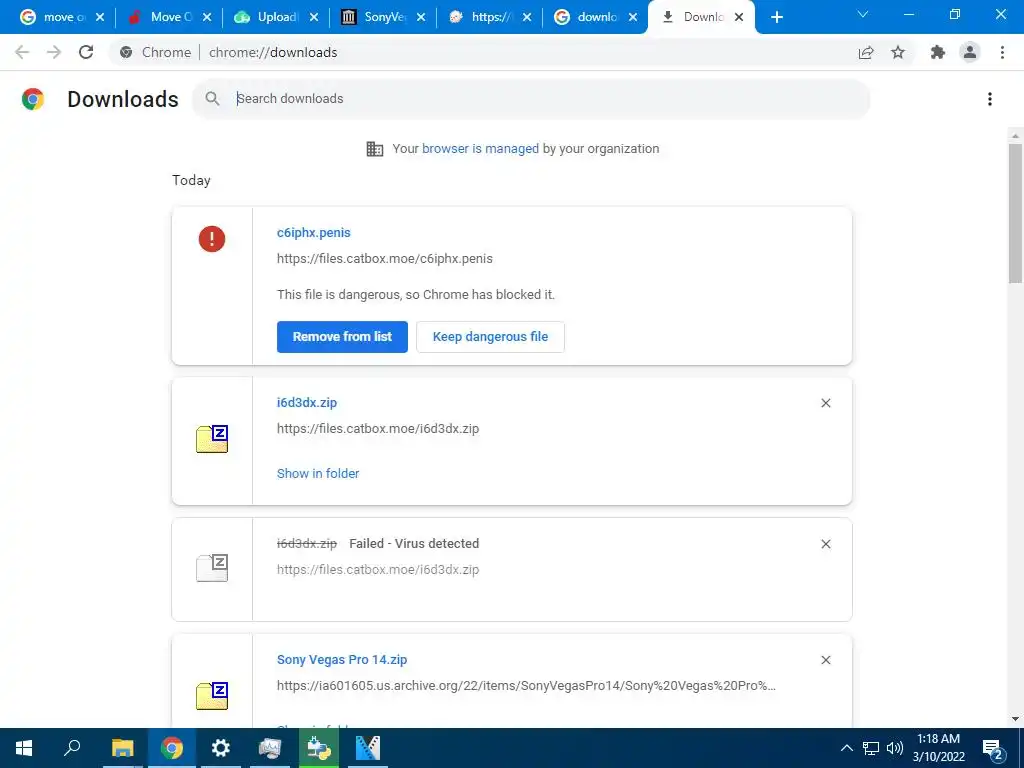Click the scrollbar down arrow

coord(1015,719)
